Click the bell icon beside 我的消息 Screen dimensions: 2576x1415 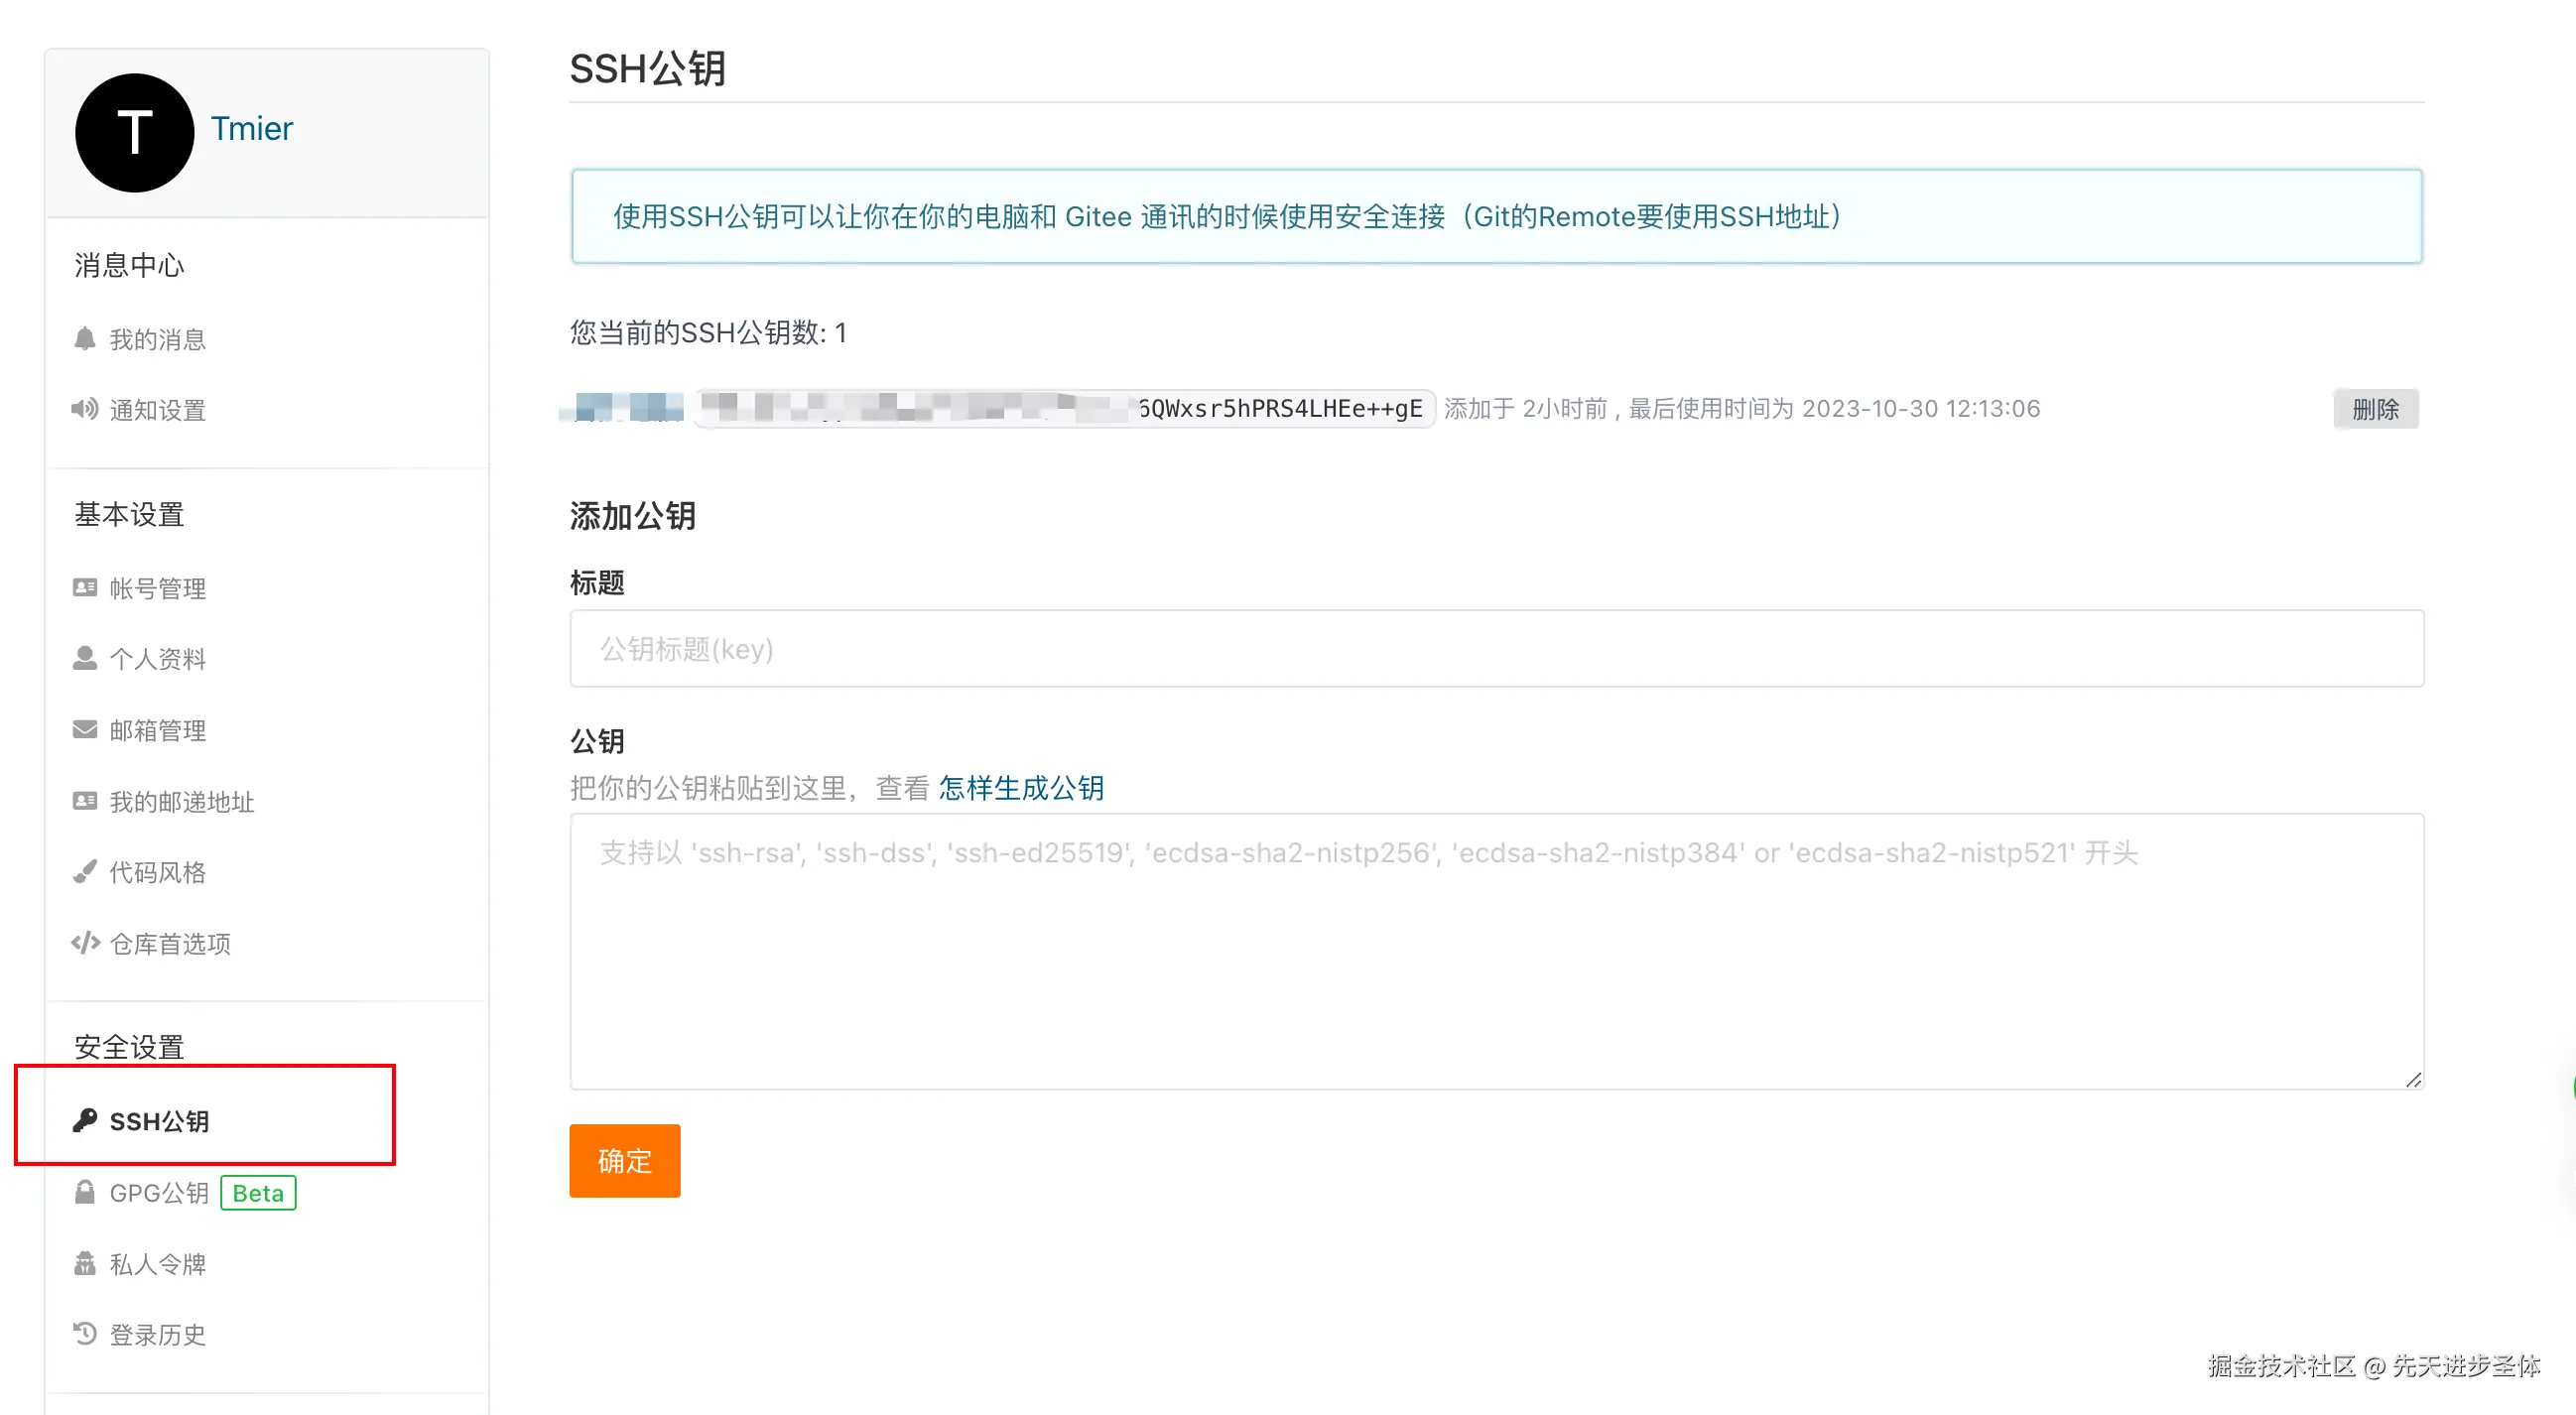click(85, 339)
